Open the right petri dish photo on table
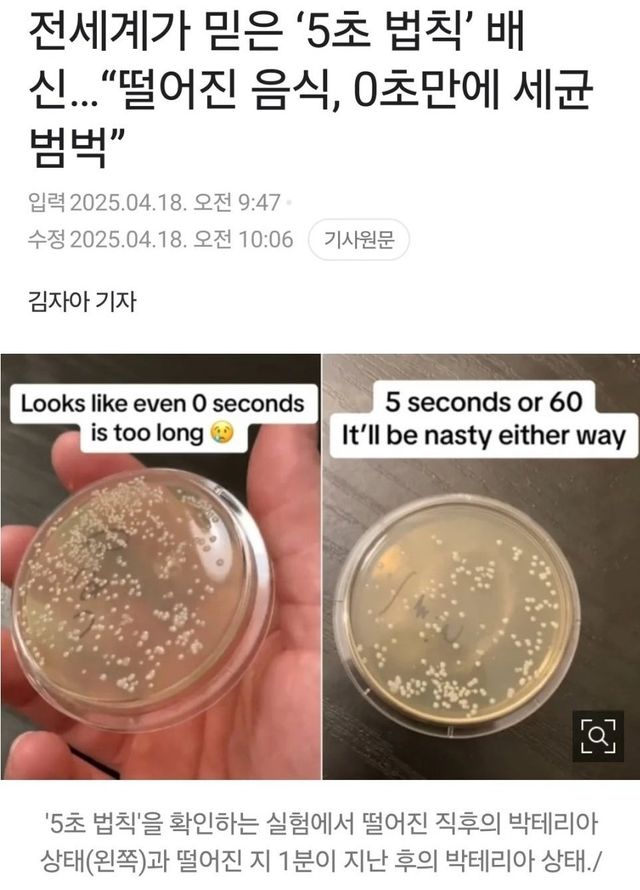 [x=481, y=566]
